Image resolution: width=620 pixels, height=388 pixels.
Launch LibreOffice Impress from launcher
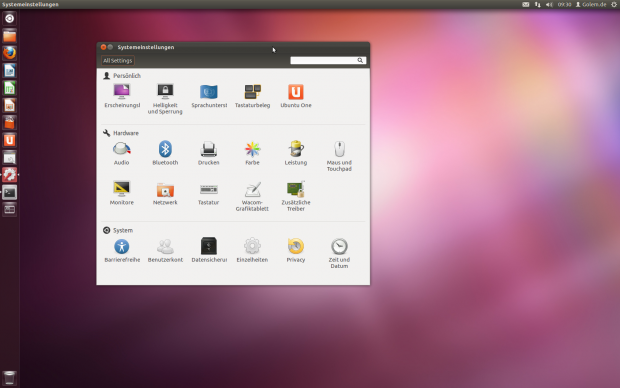9,105
